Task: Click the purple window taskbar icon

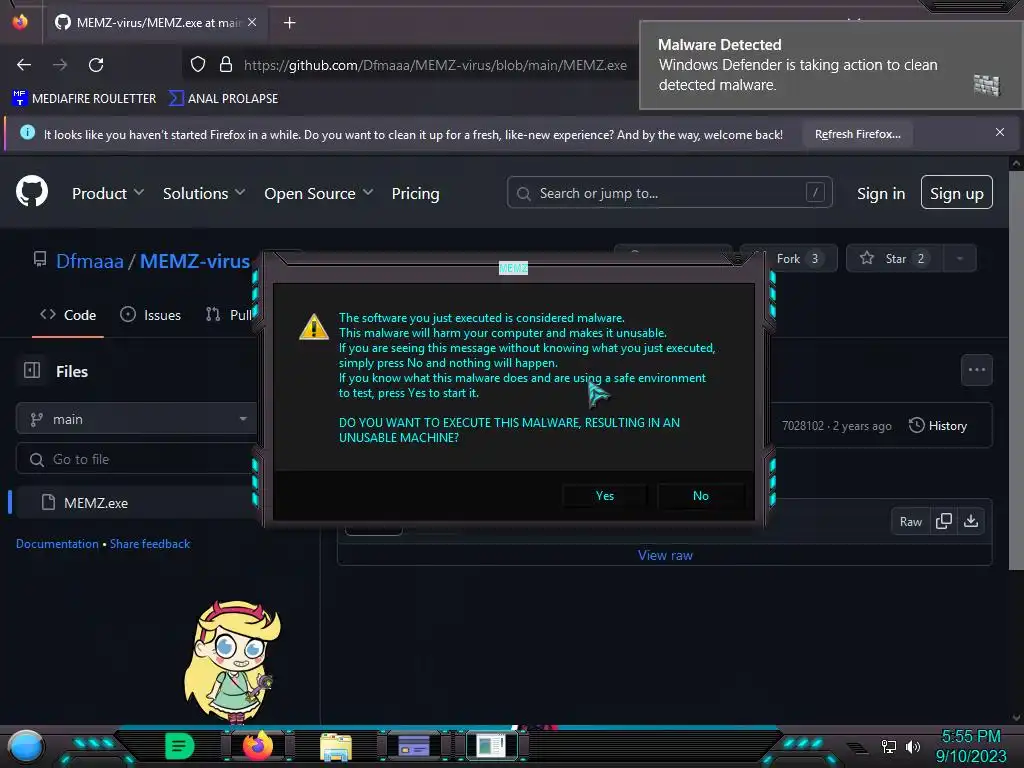Action: tap(413, 746)
